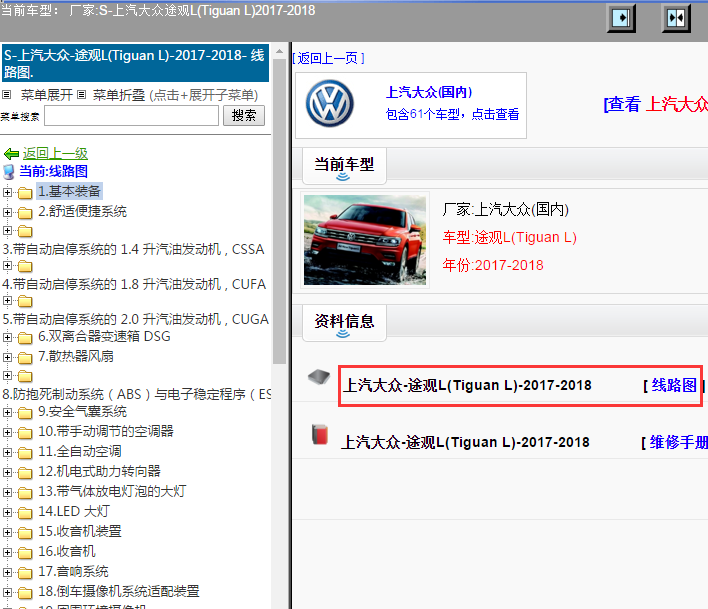Select the 13.带气体放电灯泡的大灯 item
708x609 pixels.
(x=112, y=492)
